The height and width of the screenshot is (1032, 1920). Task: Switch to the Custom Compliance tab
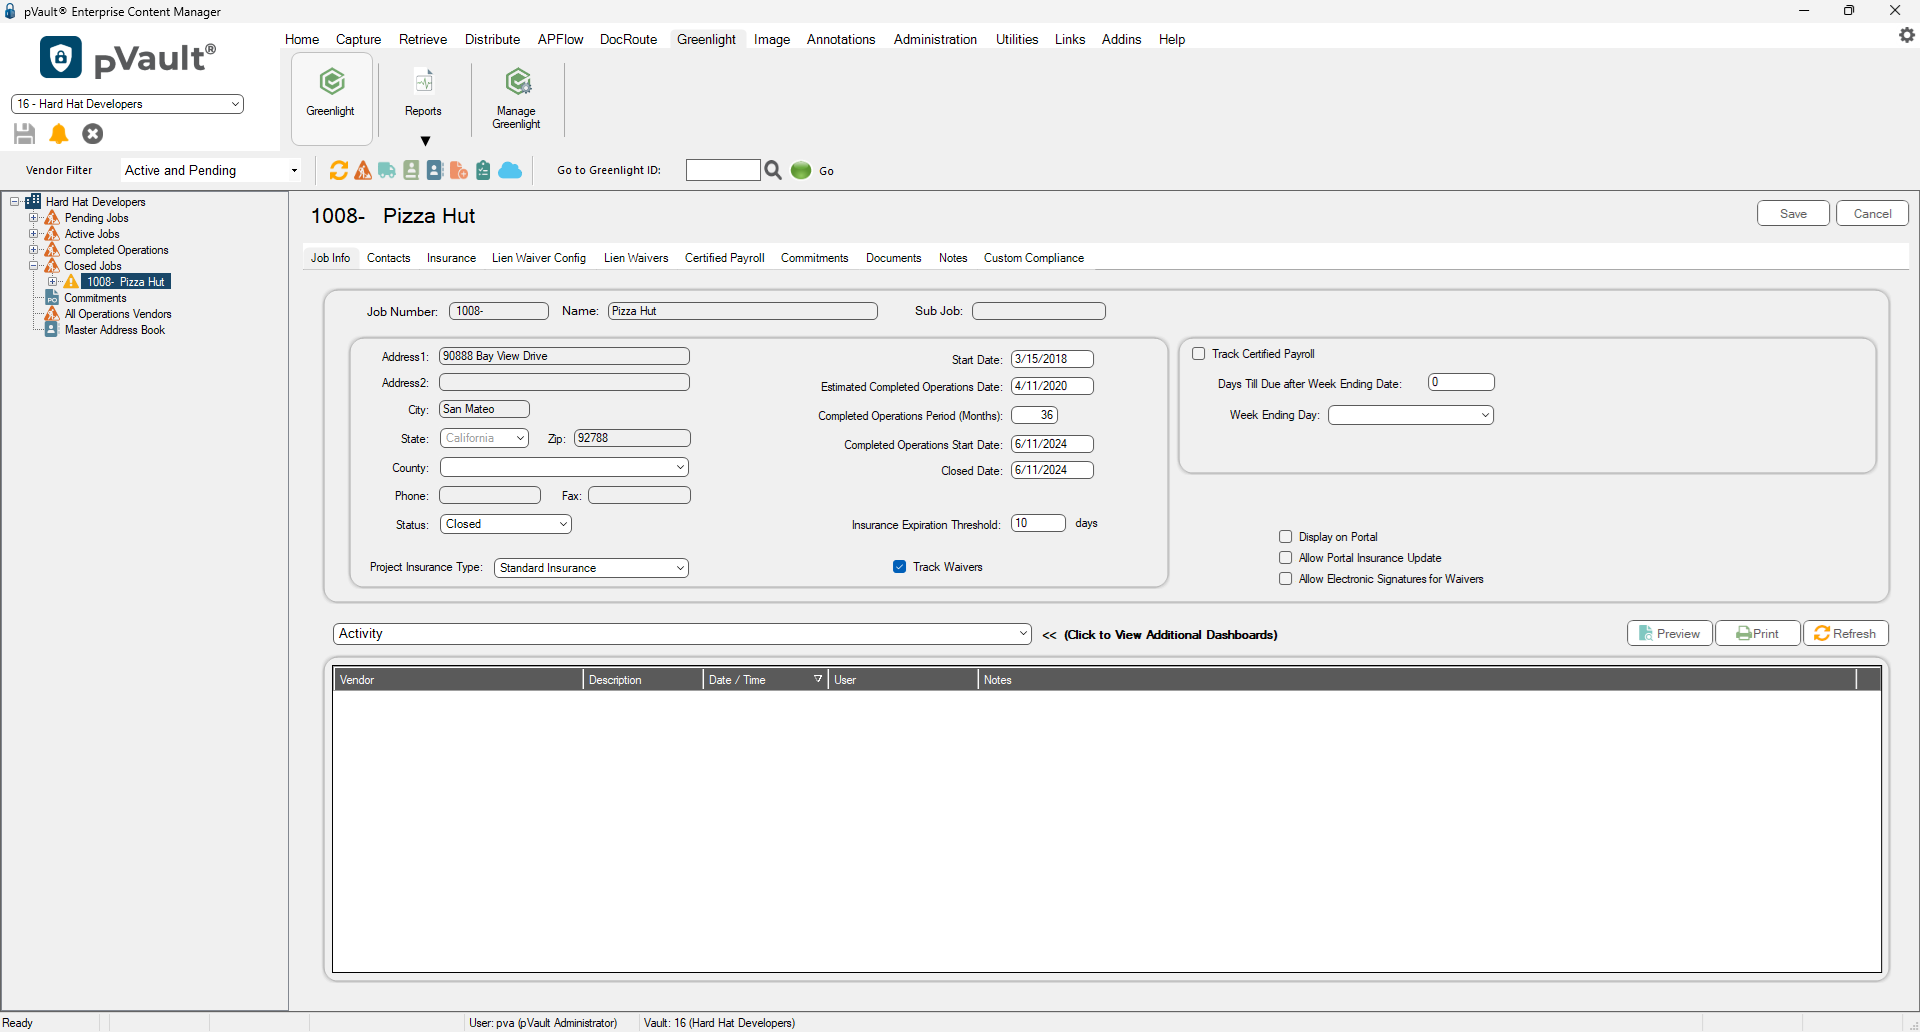coord(1034,258)
